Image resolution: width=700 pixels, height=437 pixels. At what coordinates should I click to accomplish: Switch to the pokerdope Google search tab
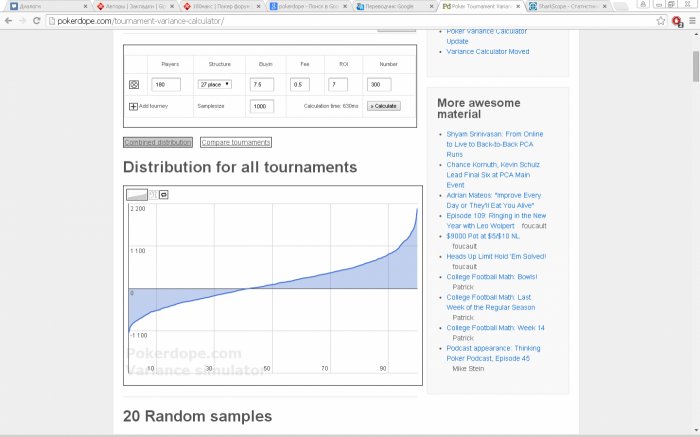click(x=306, y=7)
